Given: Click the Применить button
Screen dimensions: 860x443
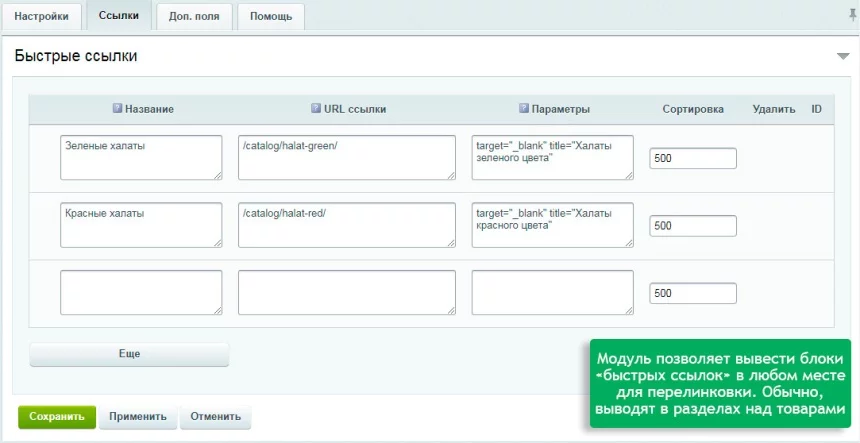Looking at the screenshot, I should tap(138, 417).
